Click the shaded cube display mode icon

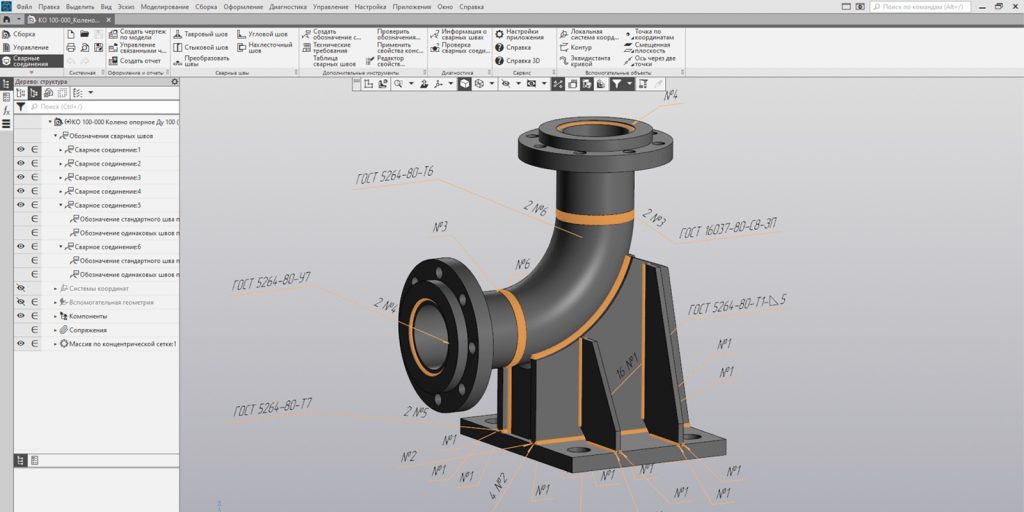coord(464,84)
